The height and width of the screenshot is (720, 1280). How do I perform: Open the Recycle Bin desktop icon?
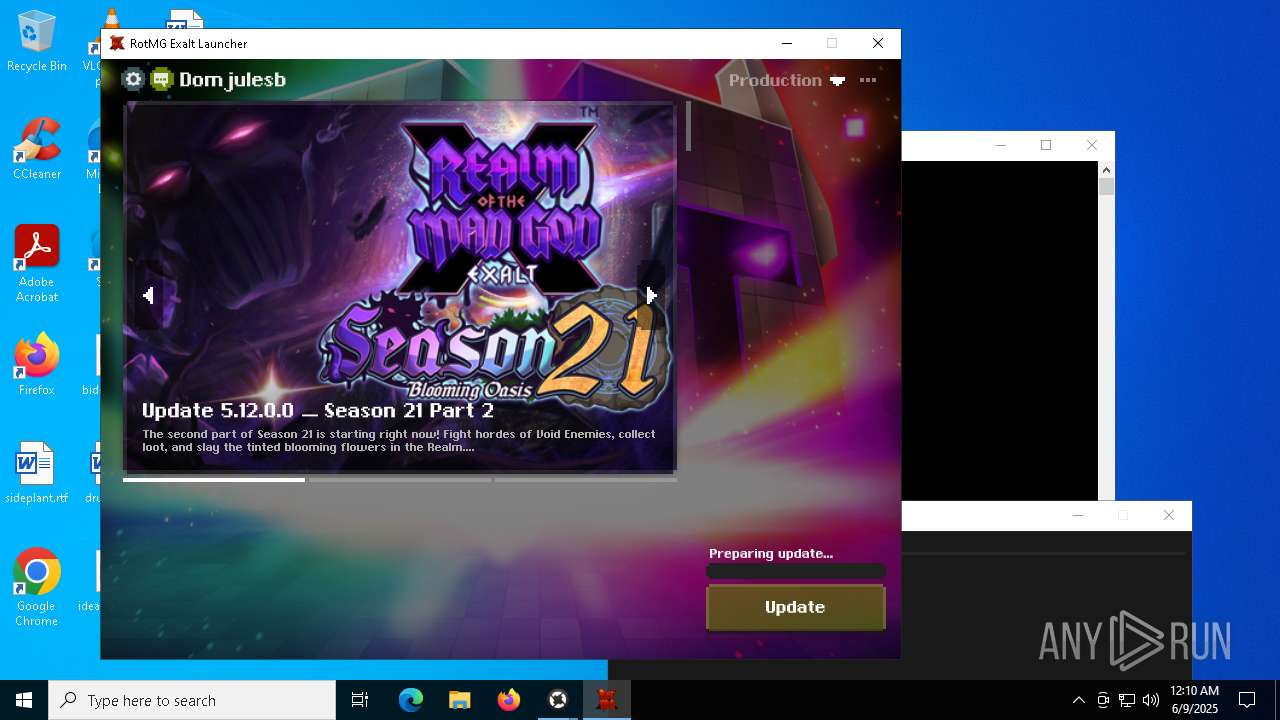tap(37, 42)
